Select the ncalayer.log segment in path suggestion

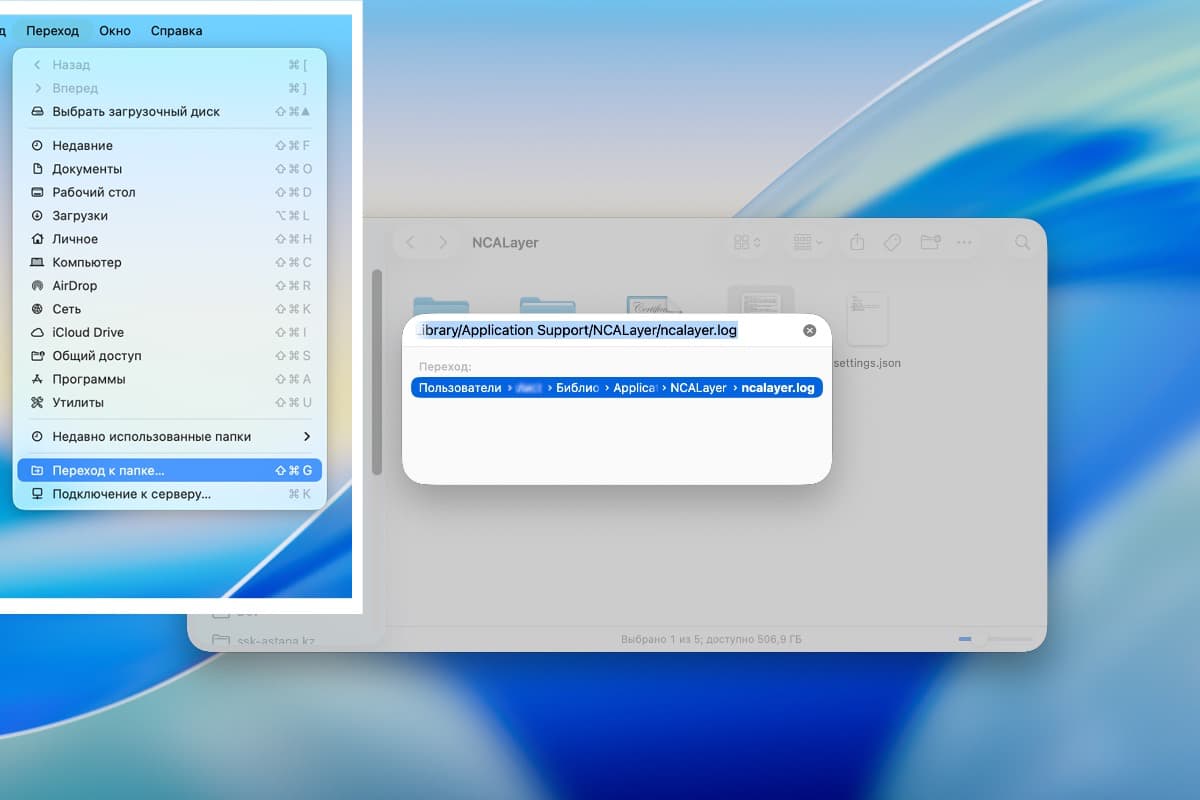coord(778,388)
